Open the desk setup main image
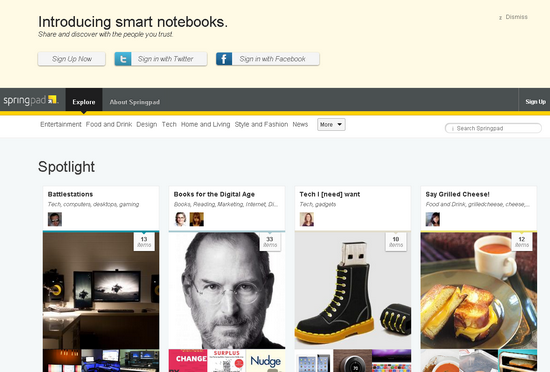Image resolution: width=550 pixels, height=372 pixels. [x=101, y=290]
